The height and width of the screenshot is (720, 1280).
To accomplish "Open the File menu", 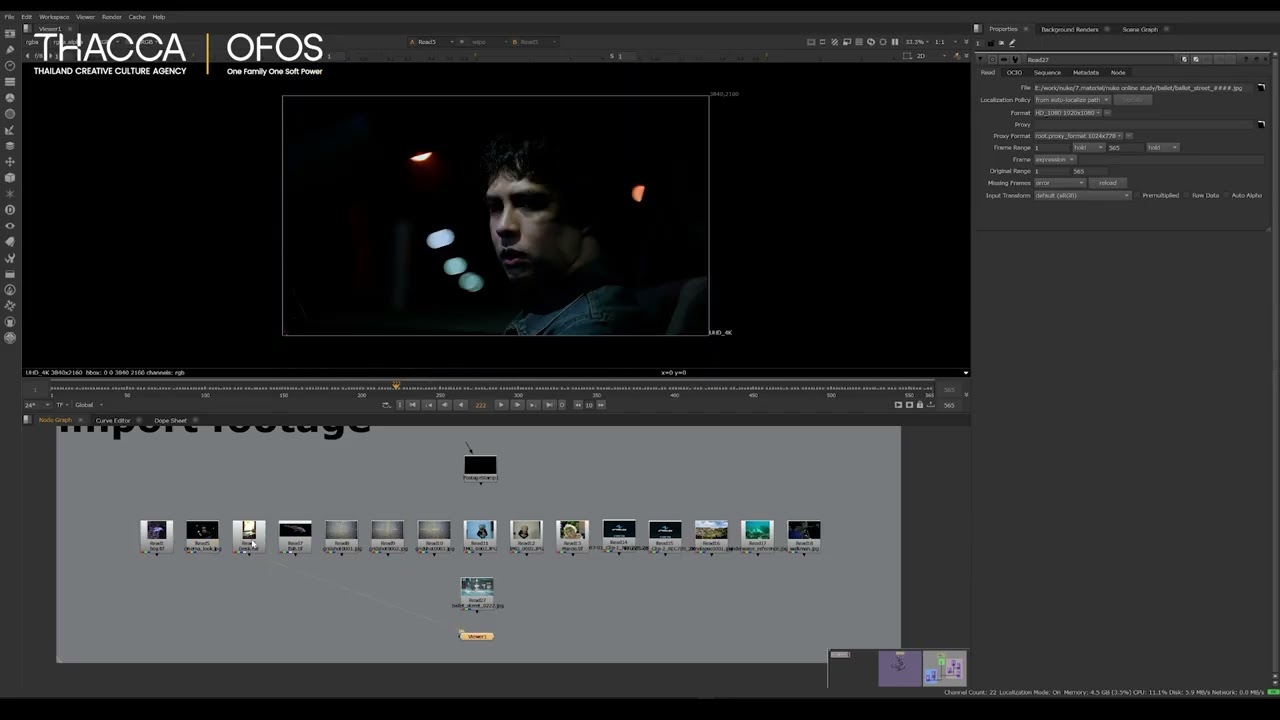I will coord(10,17).
